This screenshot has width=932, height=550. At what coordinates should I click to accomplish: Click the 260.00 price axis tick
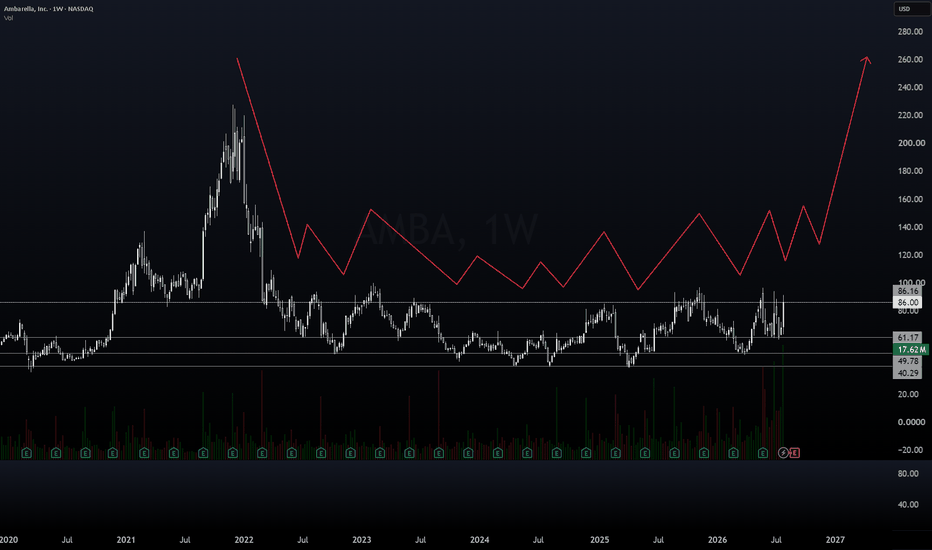pos(910,59)
